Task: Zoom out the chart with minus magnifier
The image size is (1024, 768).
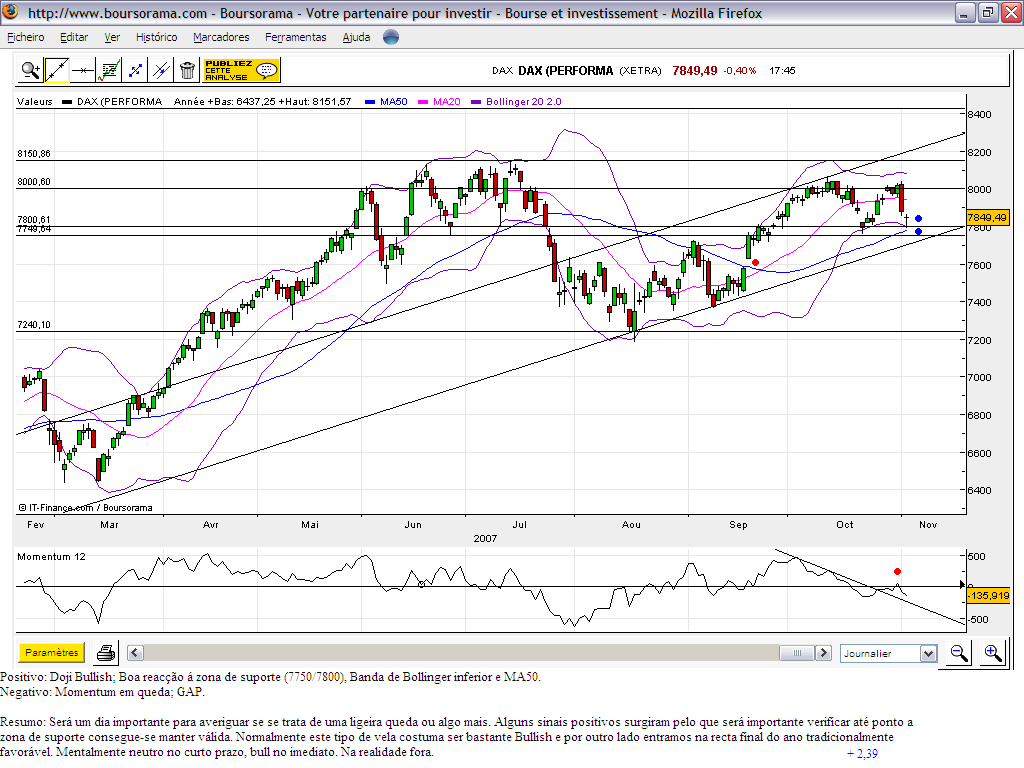Action: point(959,652)
